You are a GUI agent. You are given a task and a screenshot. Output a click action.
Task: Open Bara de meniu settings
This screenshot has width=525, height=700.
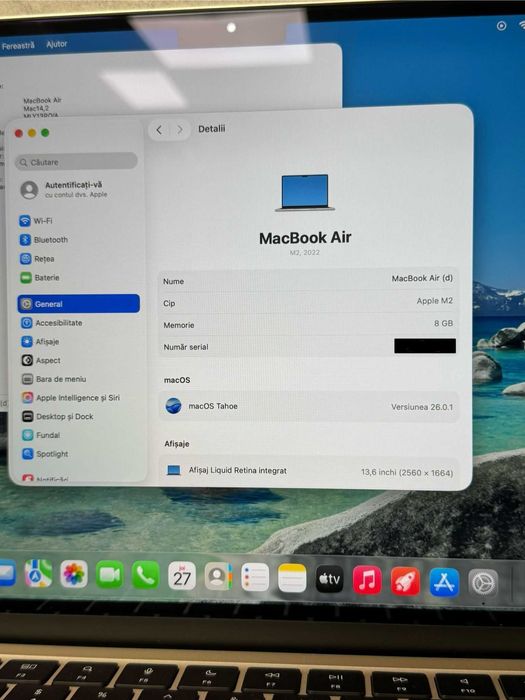54,379
